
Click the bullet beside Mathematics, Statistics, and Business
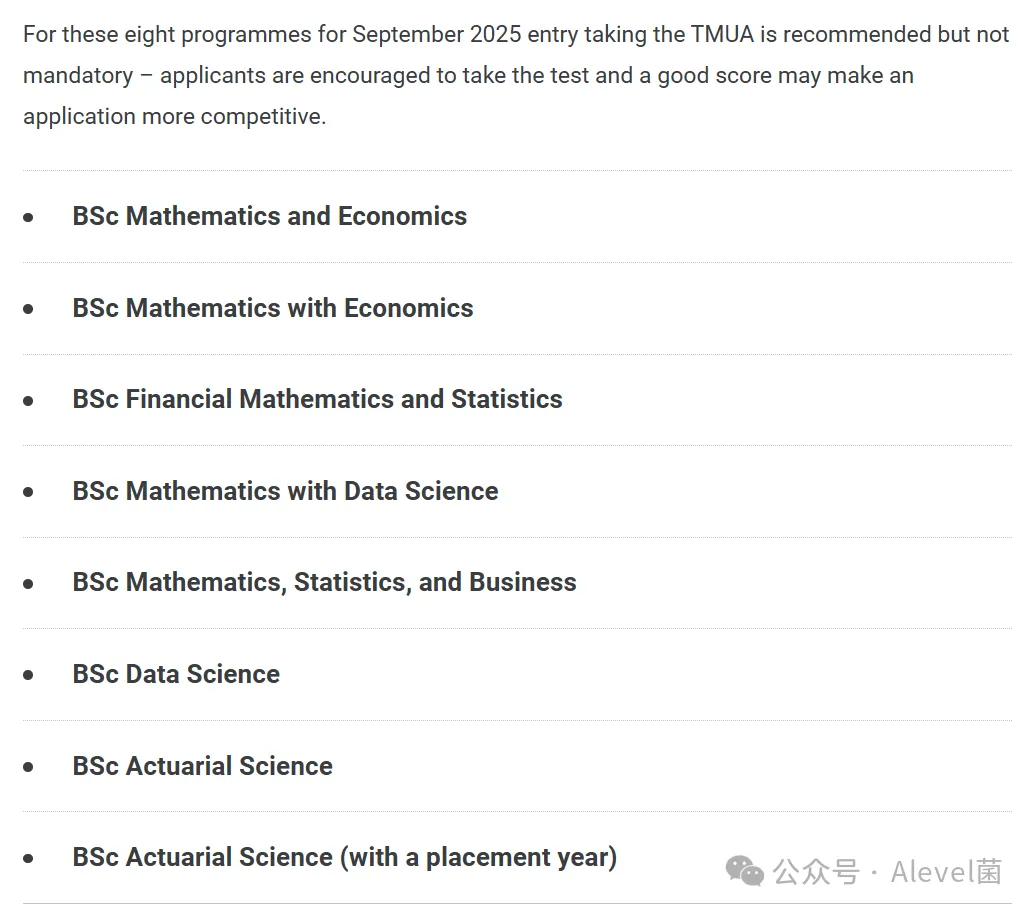(29, 583)
